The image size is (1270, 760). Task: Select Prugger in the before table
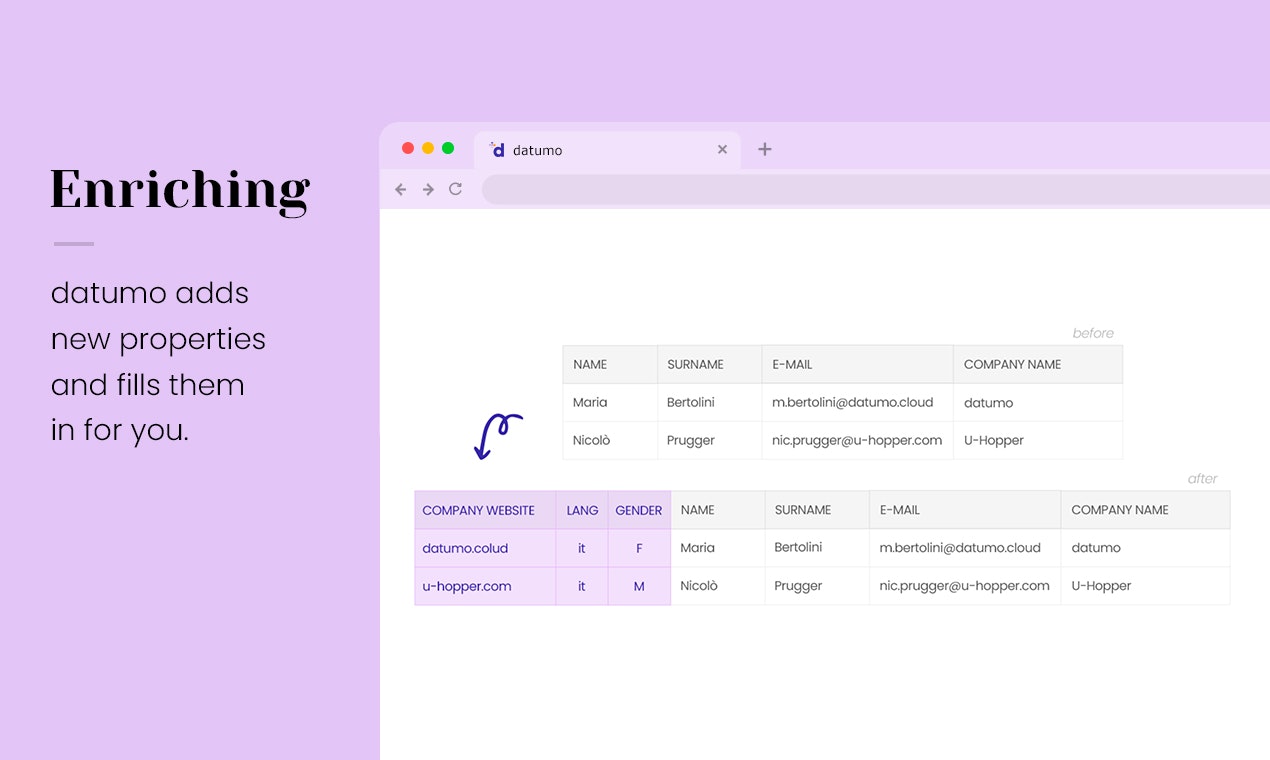pyautogui.click(x=709, y=440)
